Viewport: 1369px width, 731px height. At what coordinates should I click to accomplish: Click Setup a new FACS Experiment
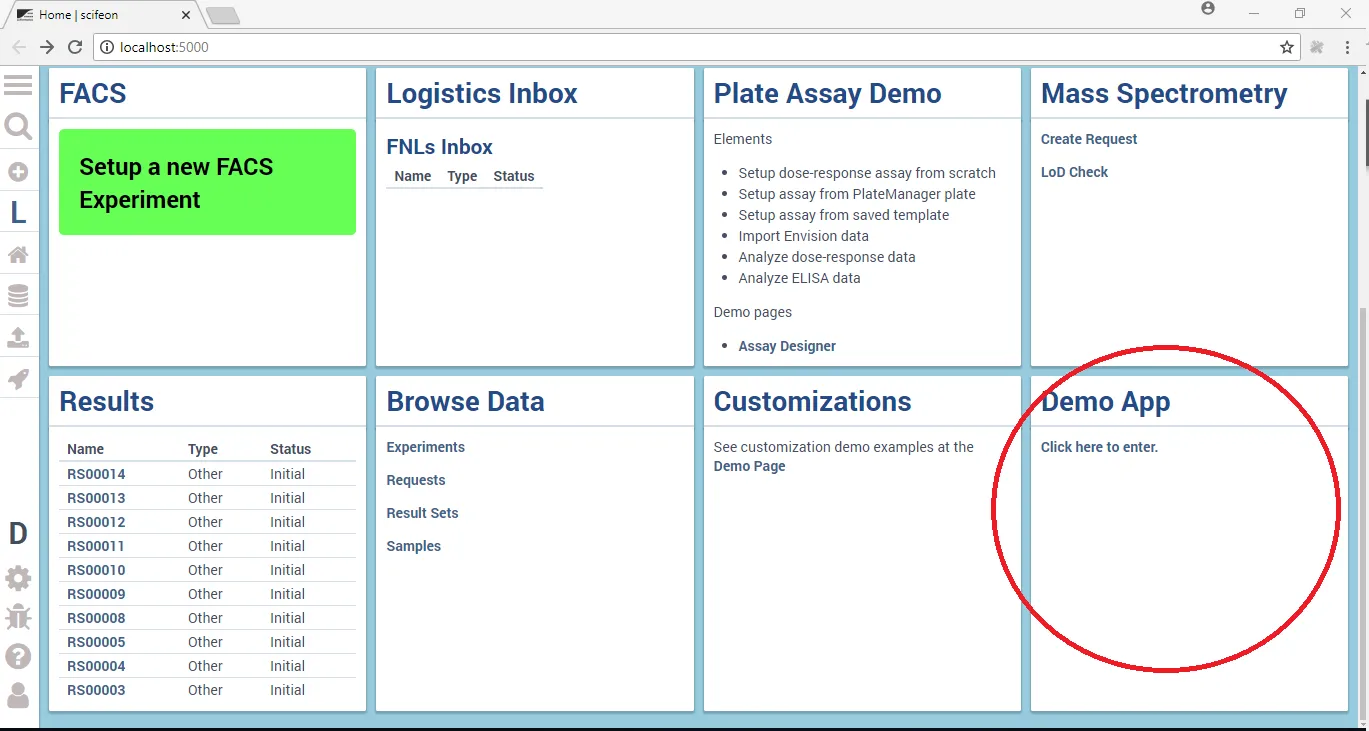[207, 182]
